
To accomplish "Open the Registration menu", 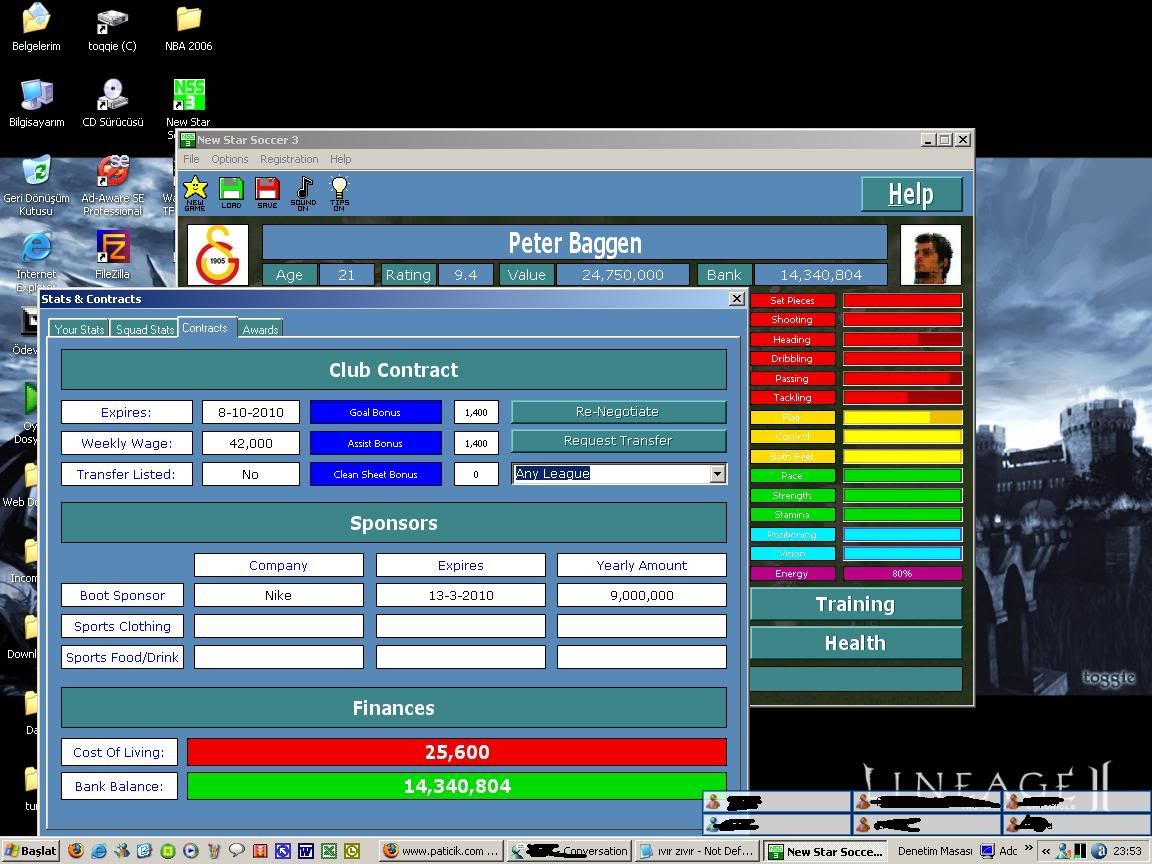I will point(289,159).
